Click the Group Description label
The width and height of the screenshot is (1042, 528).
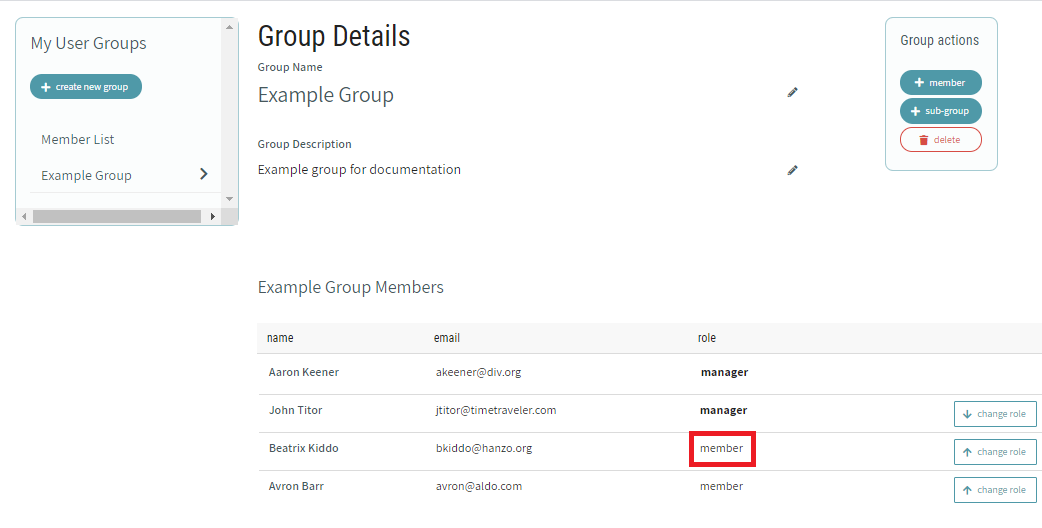(305, 144)
